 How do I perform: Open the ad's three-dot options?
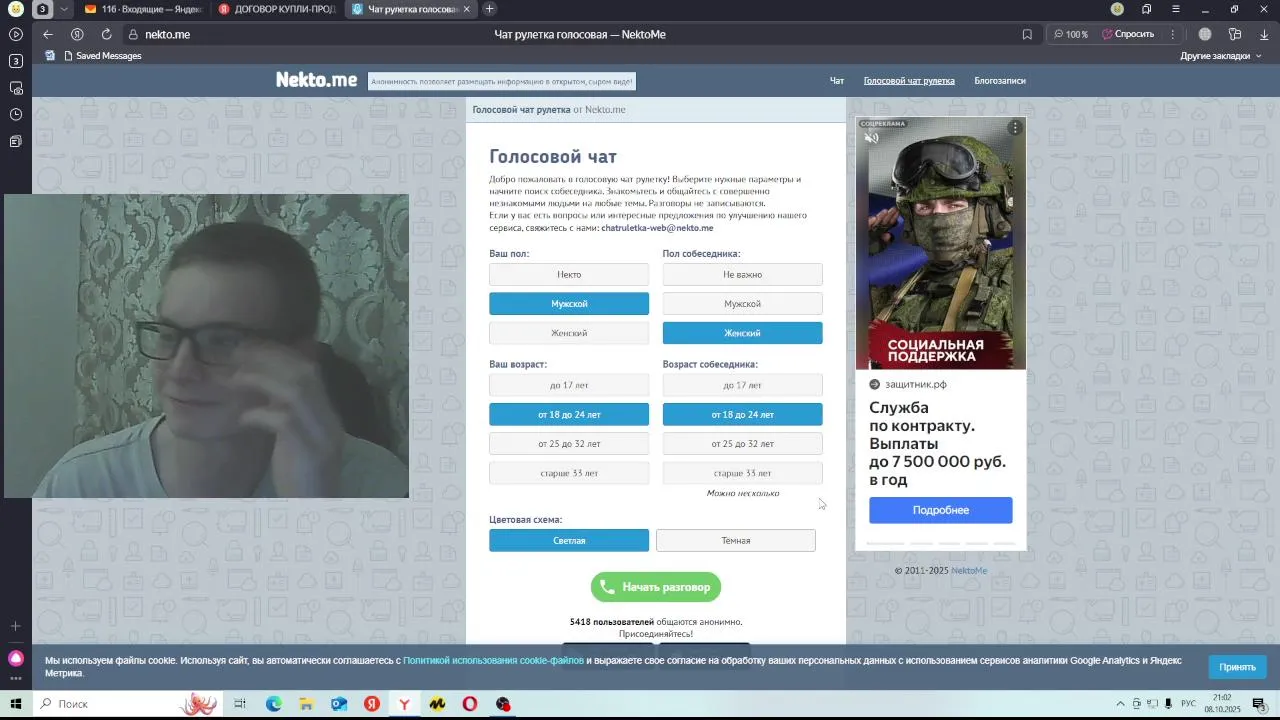tap(1015, 128)
